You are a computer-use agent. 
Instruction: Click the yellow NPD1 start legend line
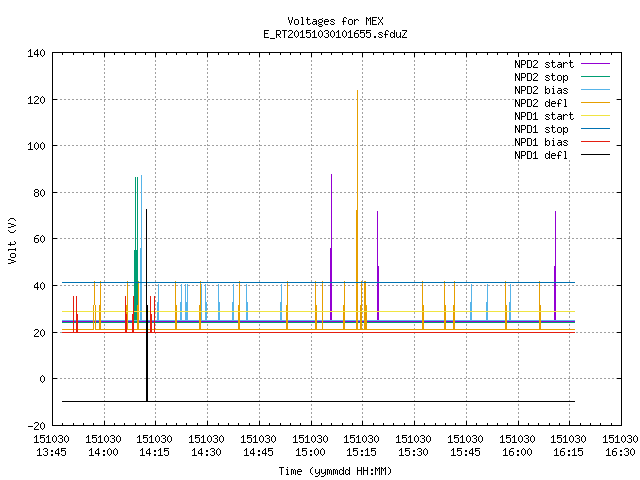coord(596,116)
